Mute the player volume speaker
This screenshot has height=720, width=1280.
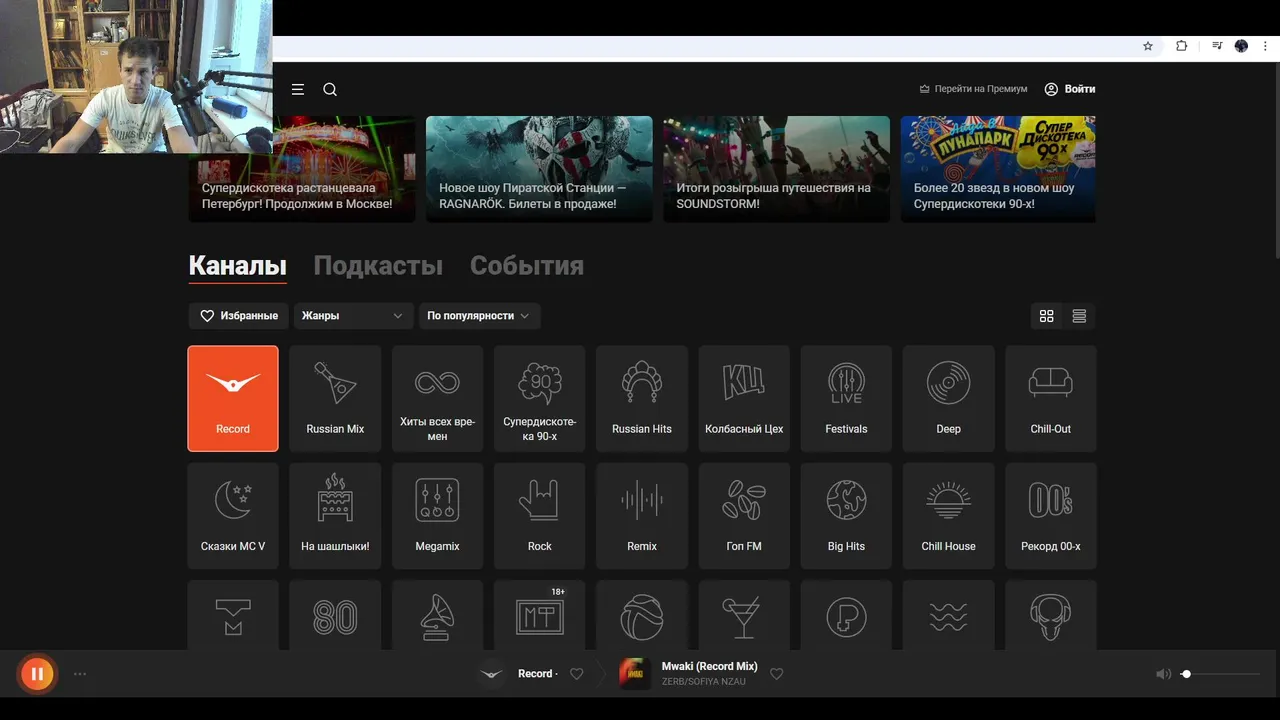(1163, 674)
